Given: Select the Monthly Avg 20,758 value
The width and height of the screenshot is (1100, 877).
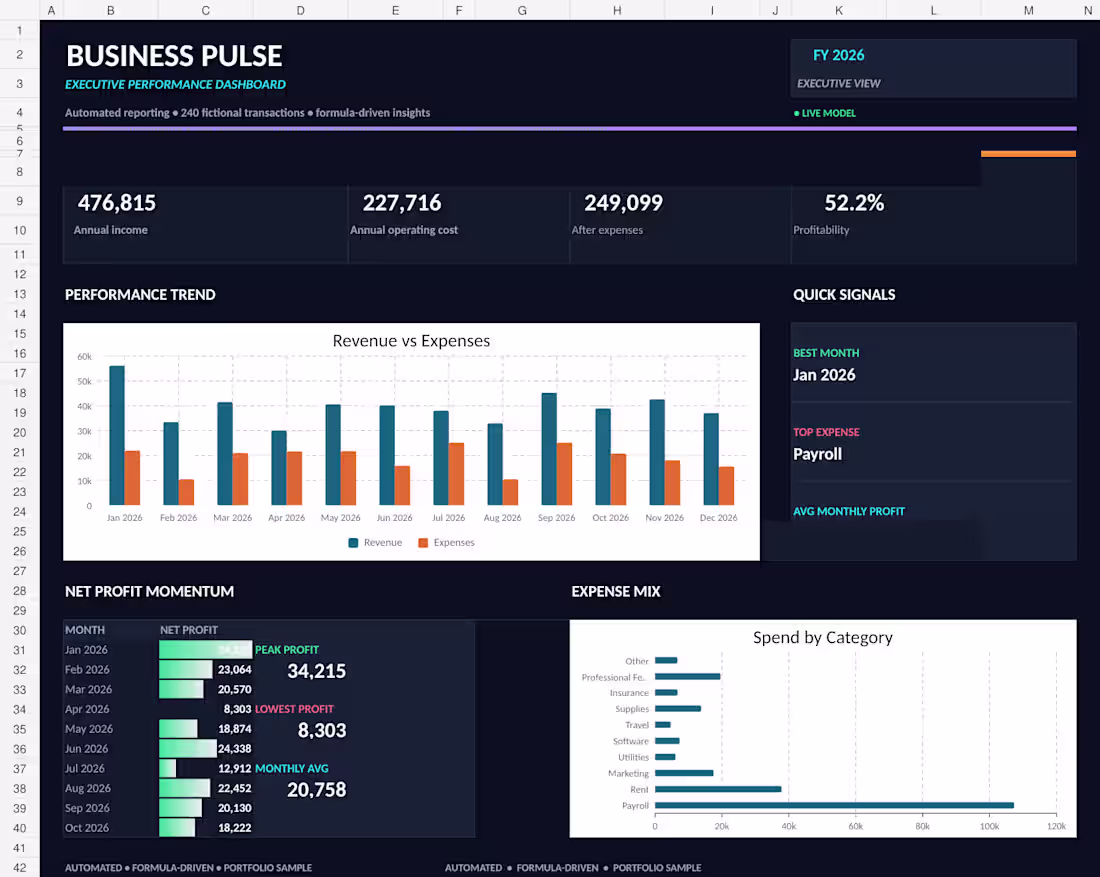Looking at the screenshot, I should coord(316,790).
